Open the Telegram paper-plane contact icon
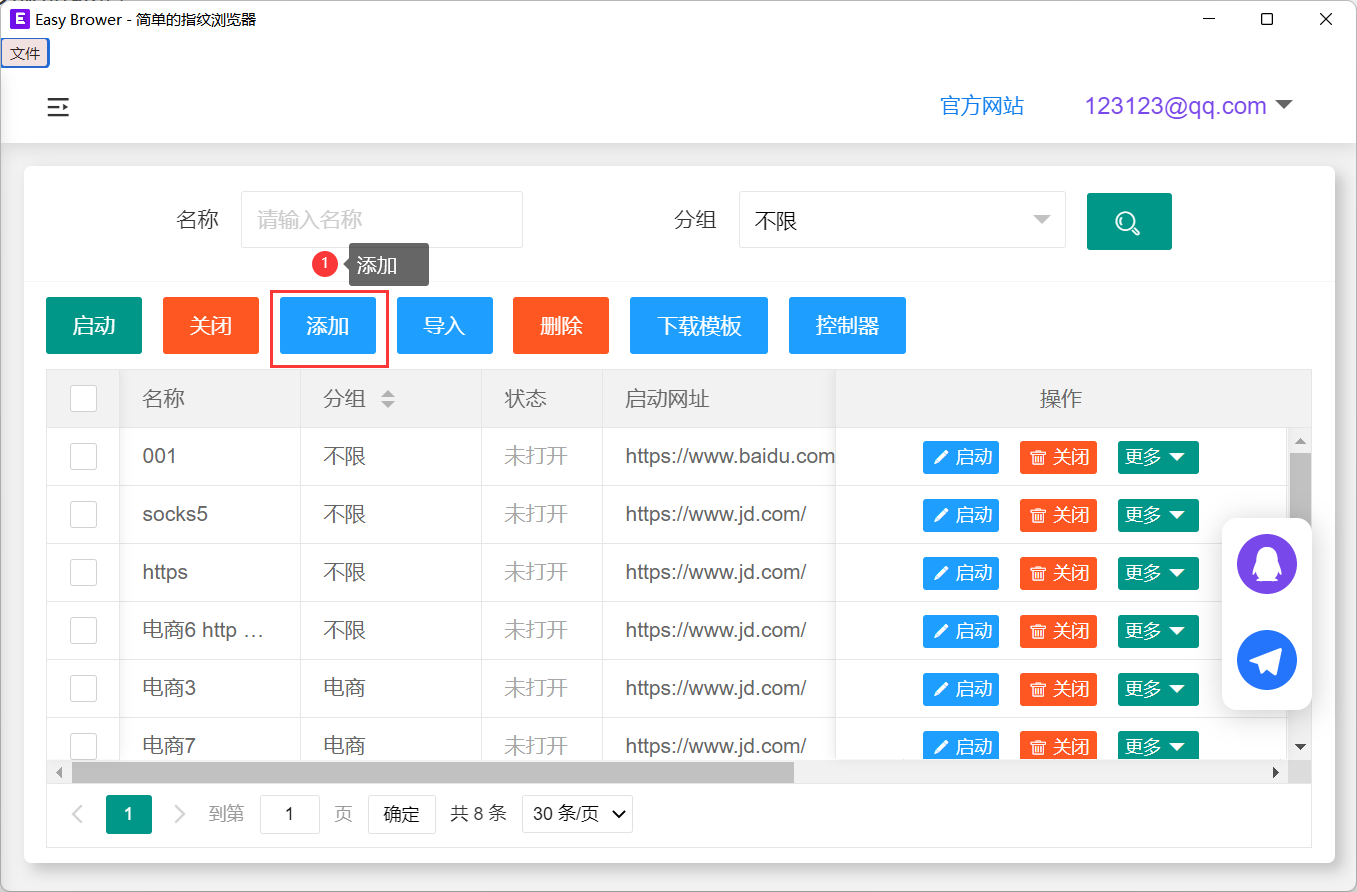 click(1267, 660)
